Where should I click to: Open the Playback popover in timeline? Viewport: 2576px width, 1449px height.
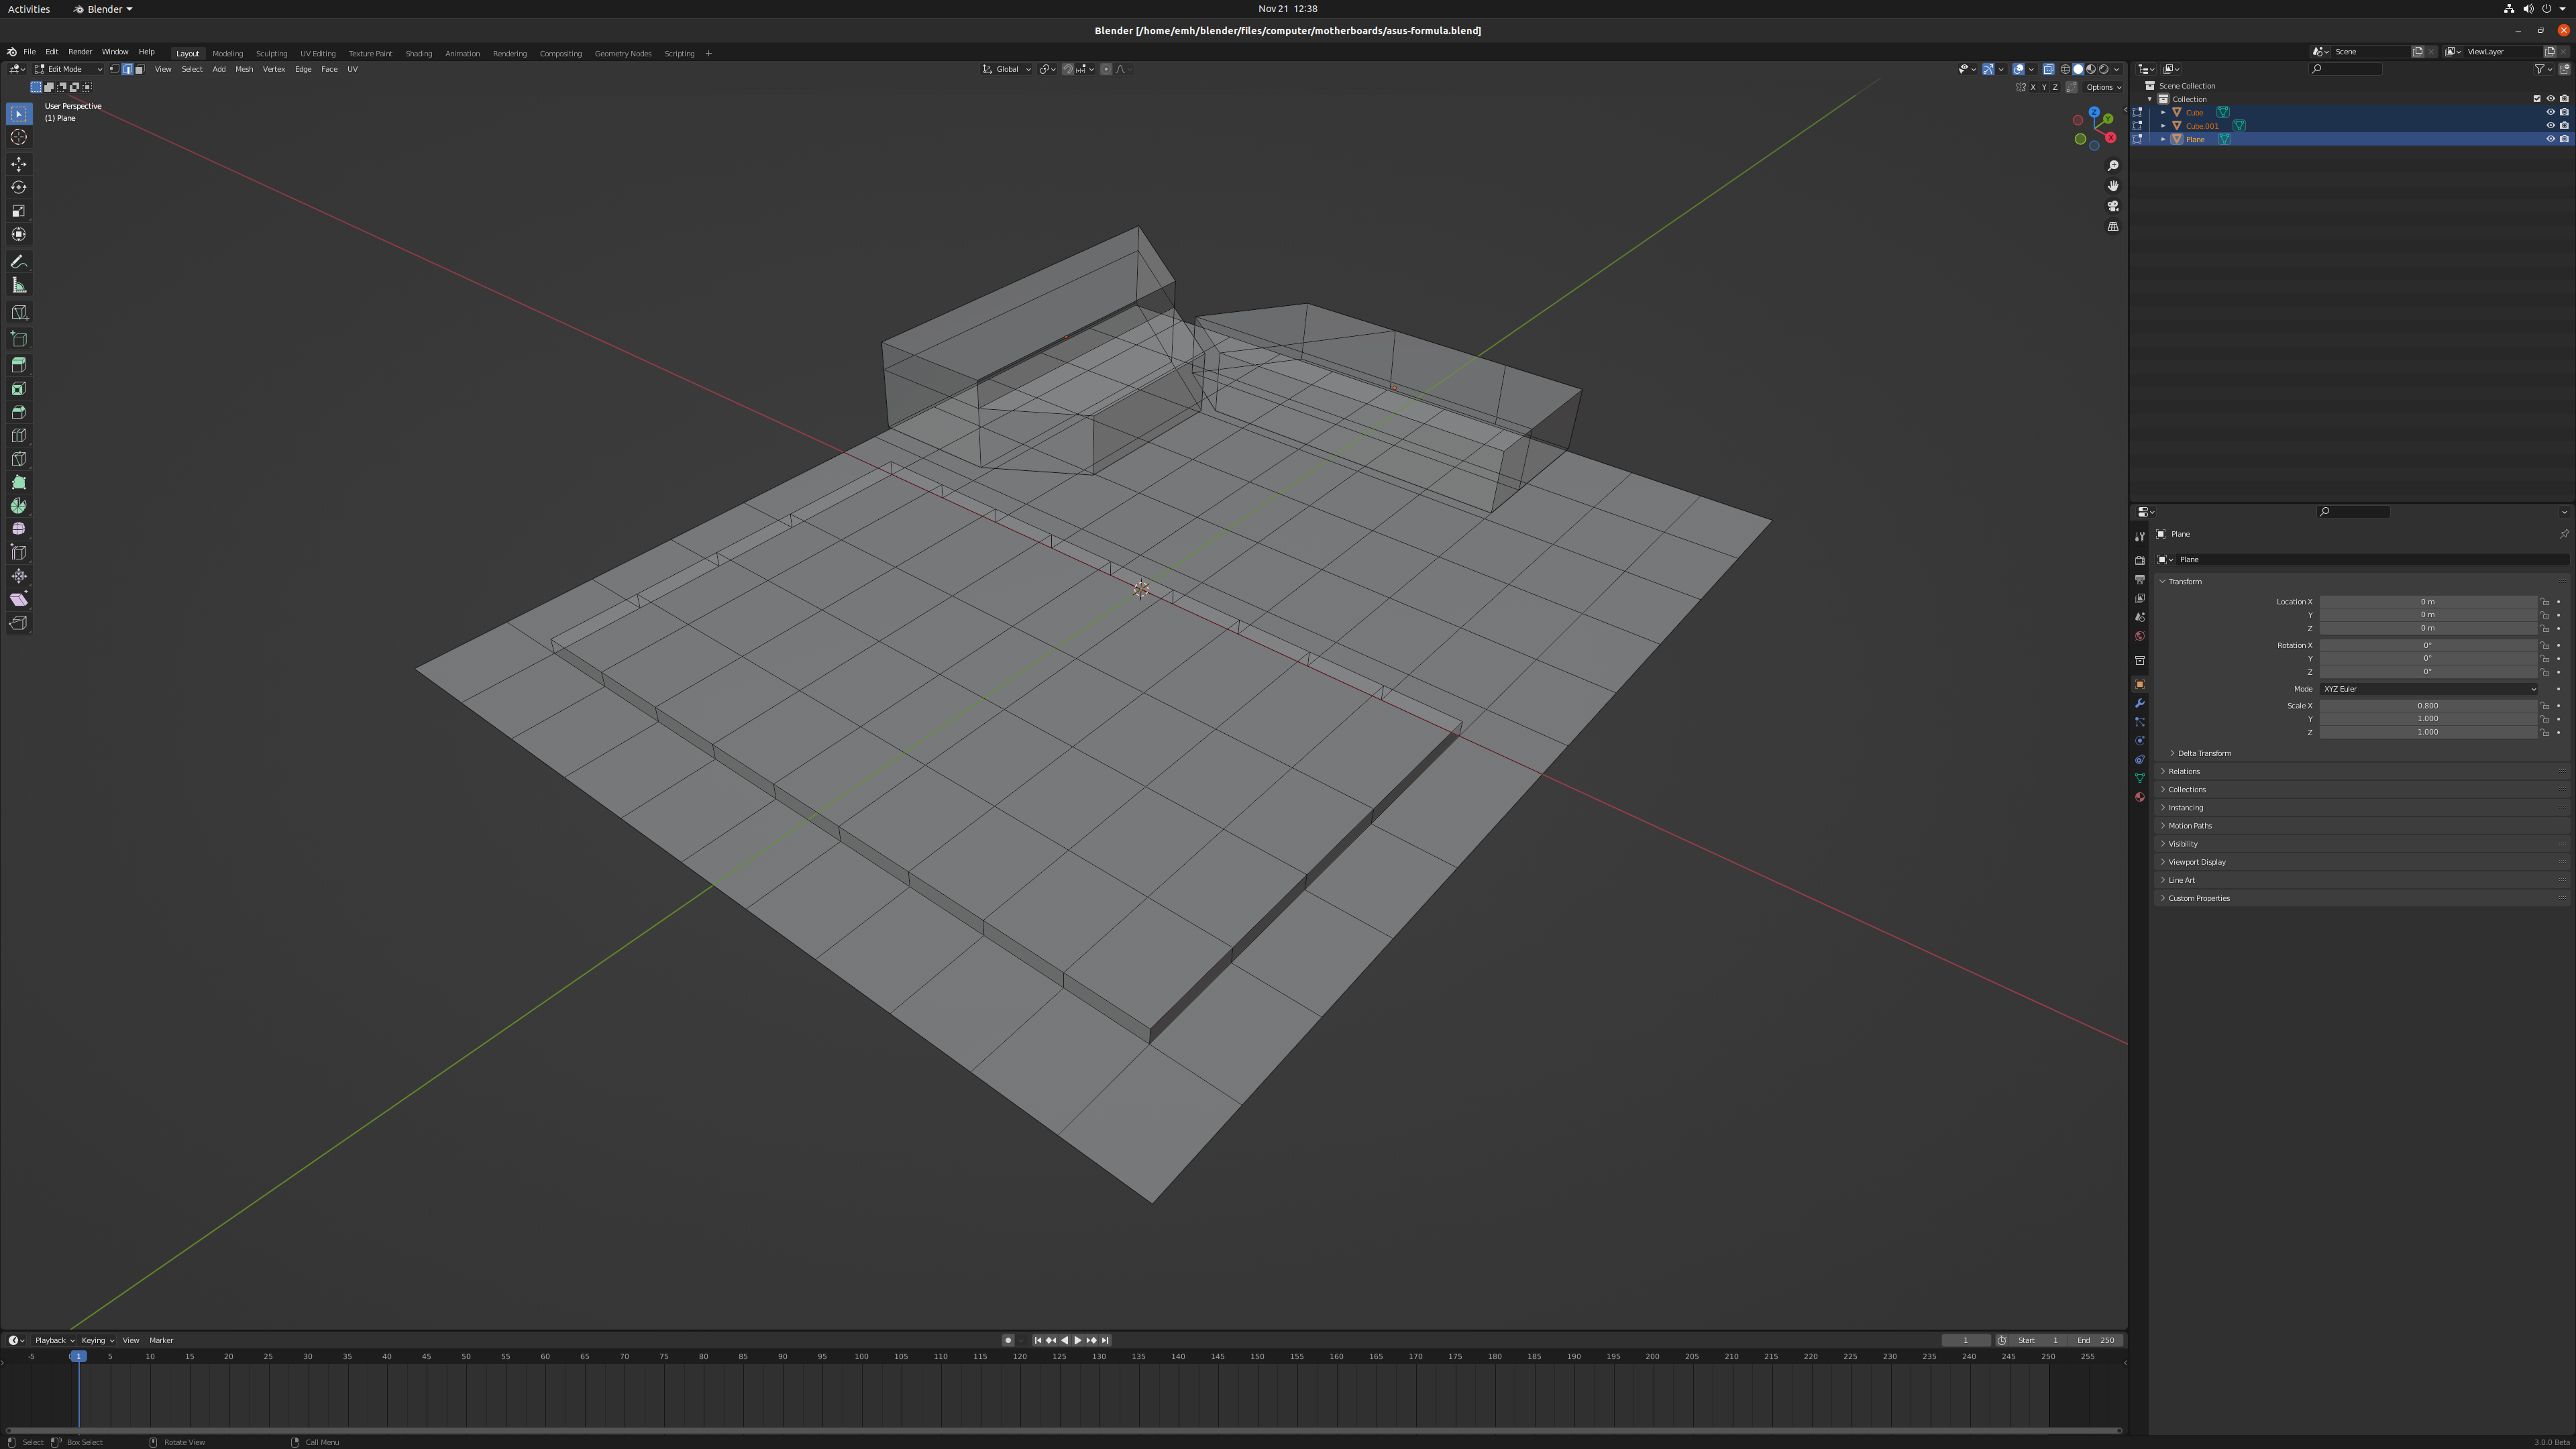click(x=54, y=1340)
